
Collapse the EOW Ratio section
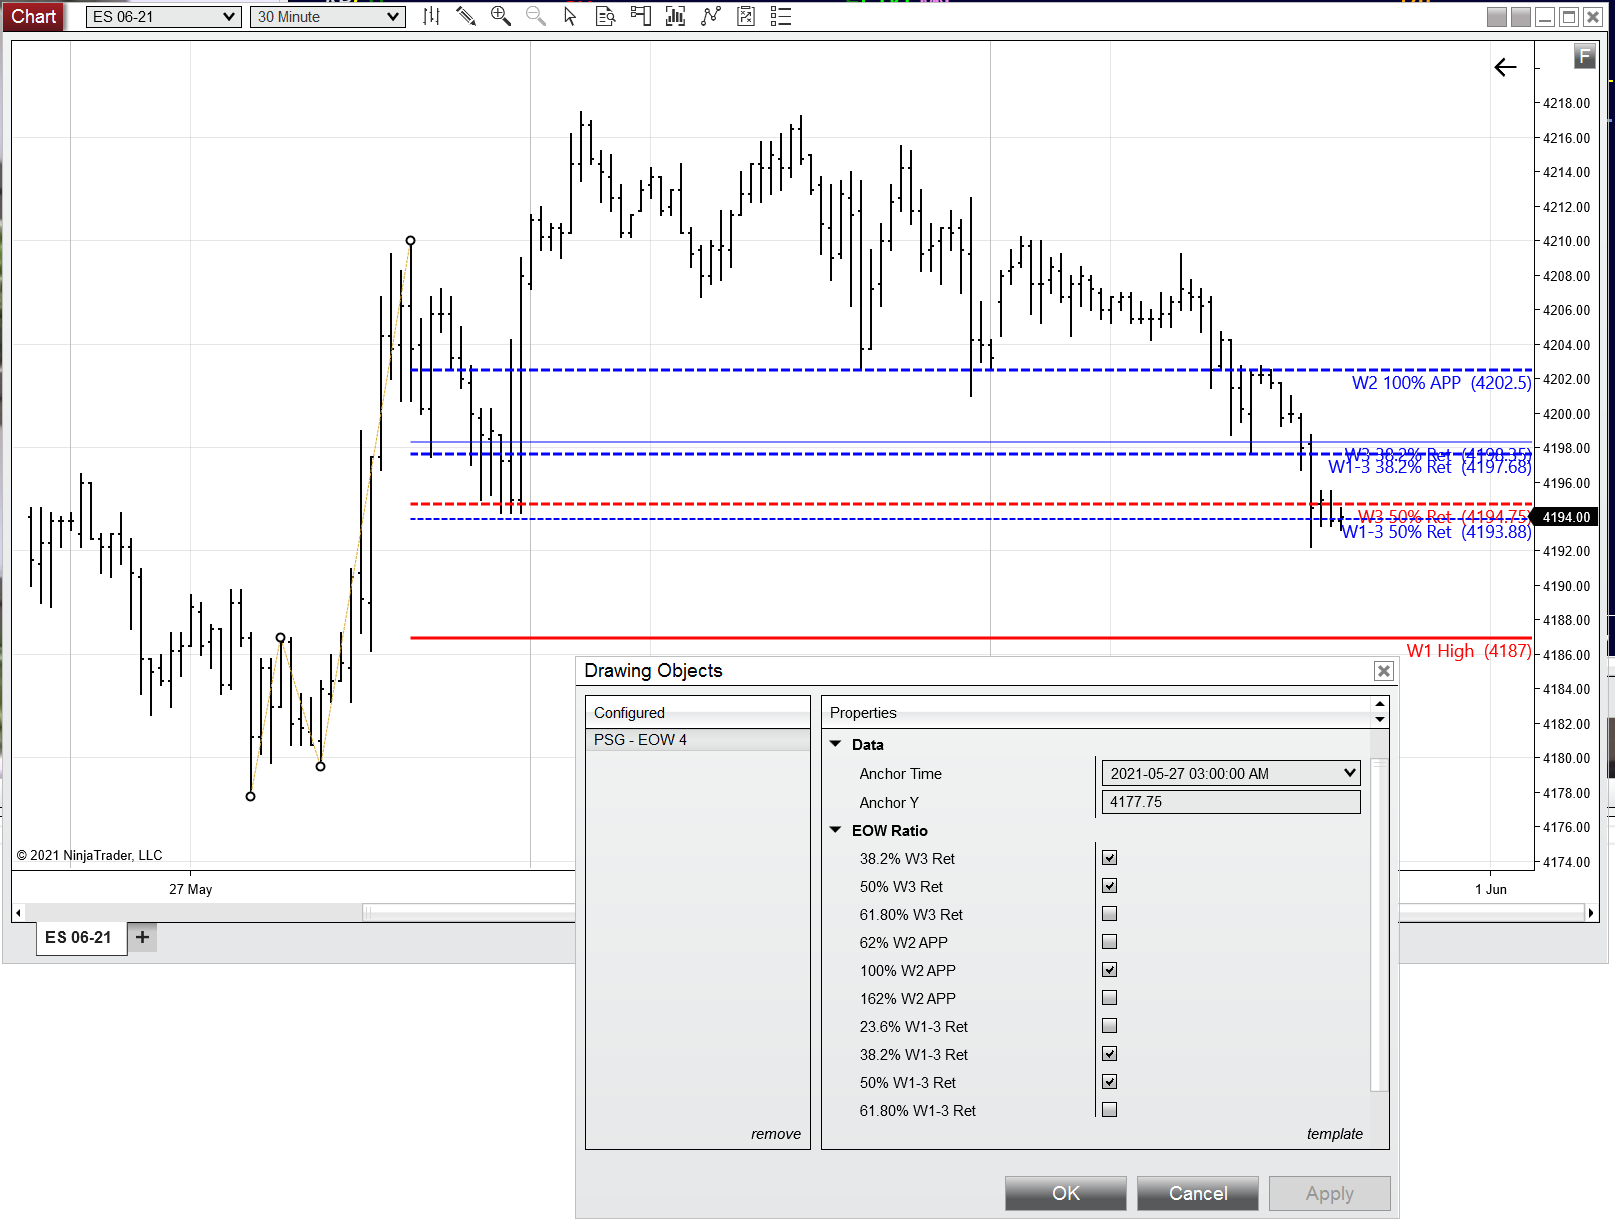click(836, 830)
